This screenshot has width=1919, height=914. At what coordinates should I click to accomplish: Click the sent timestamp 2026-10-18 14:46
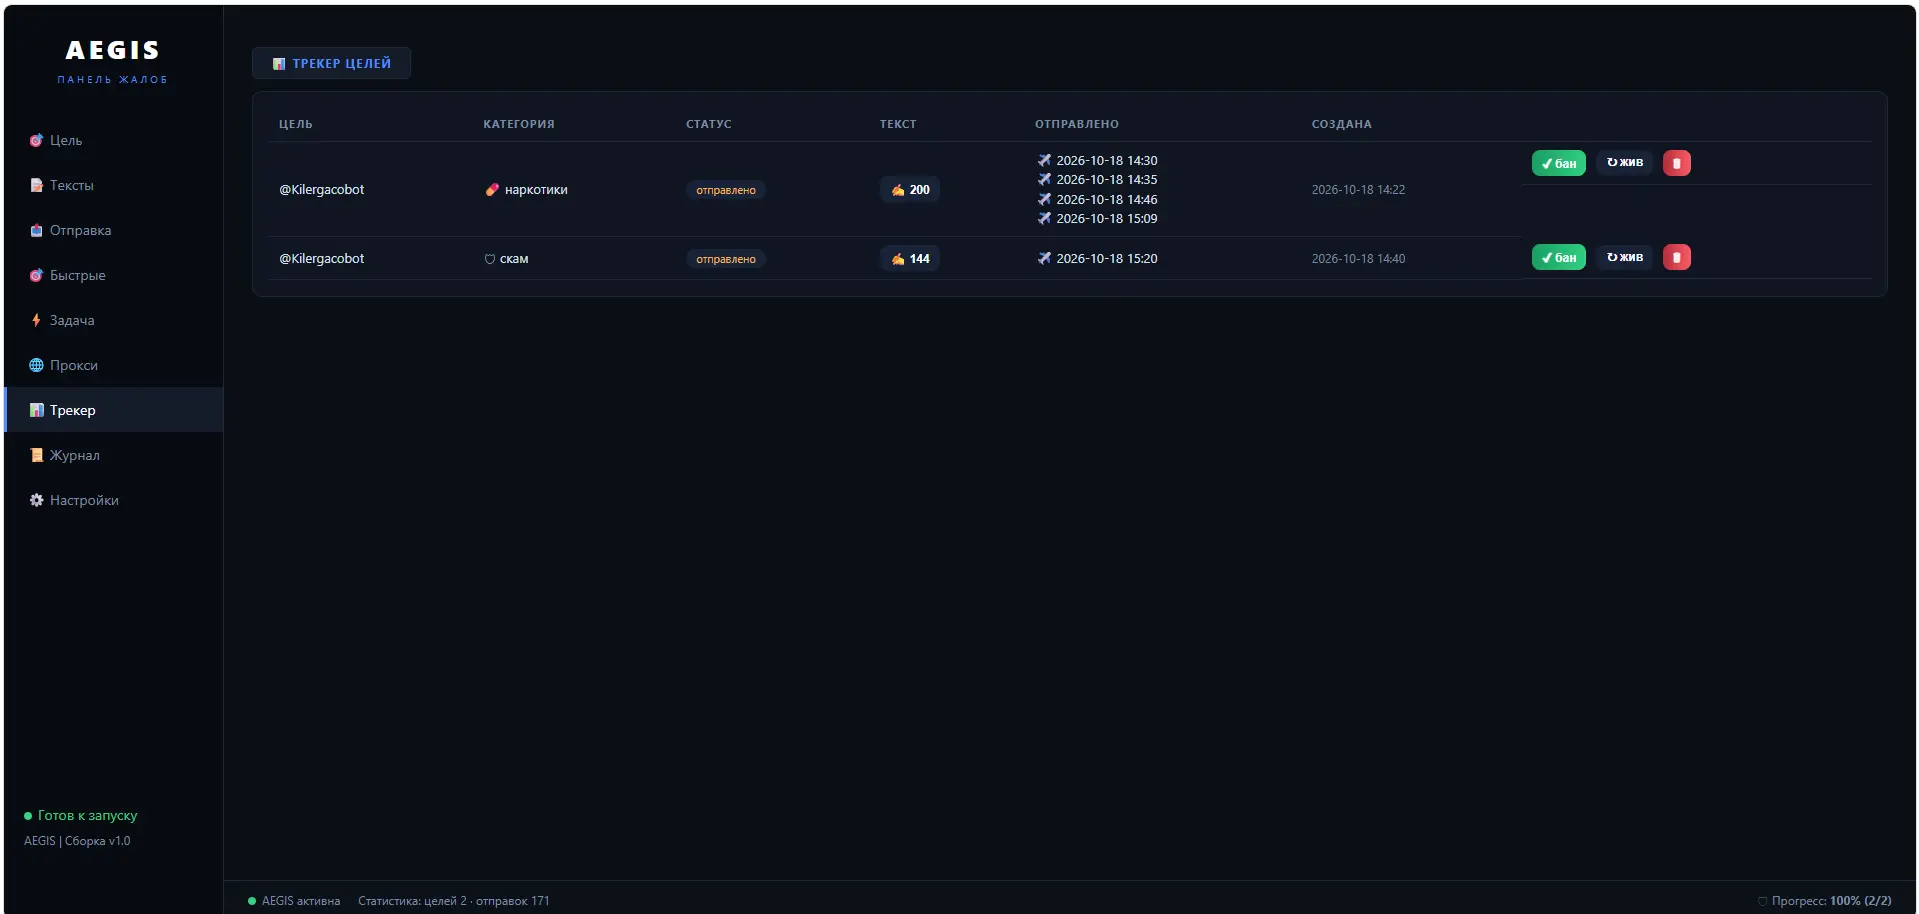(1097, 199)
